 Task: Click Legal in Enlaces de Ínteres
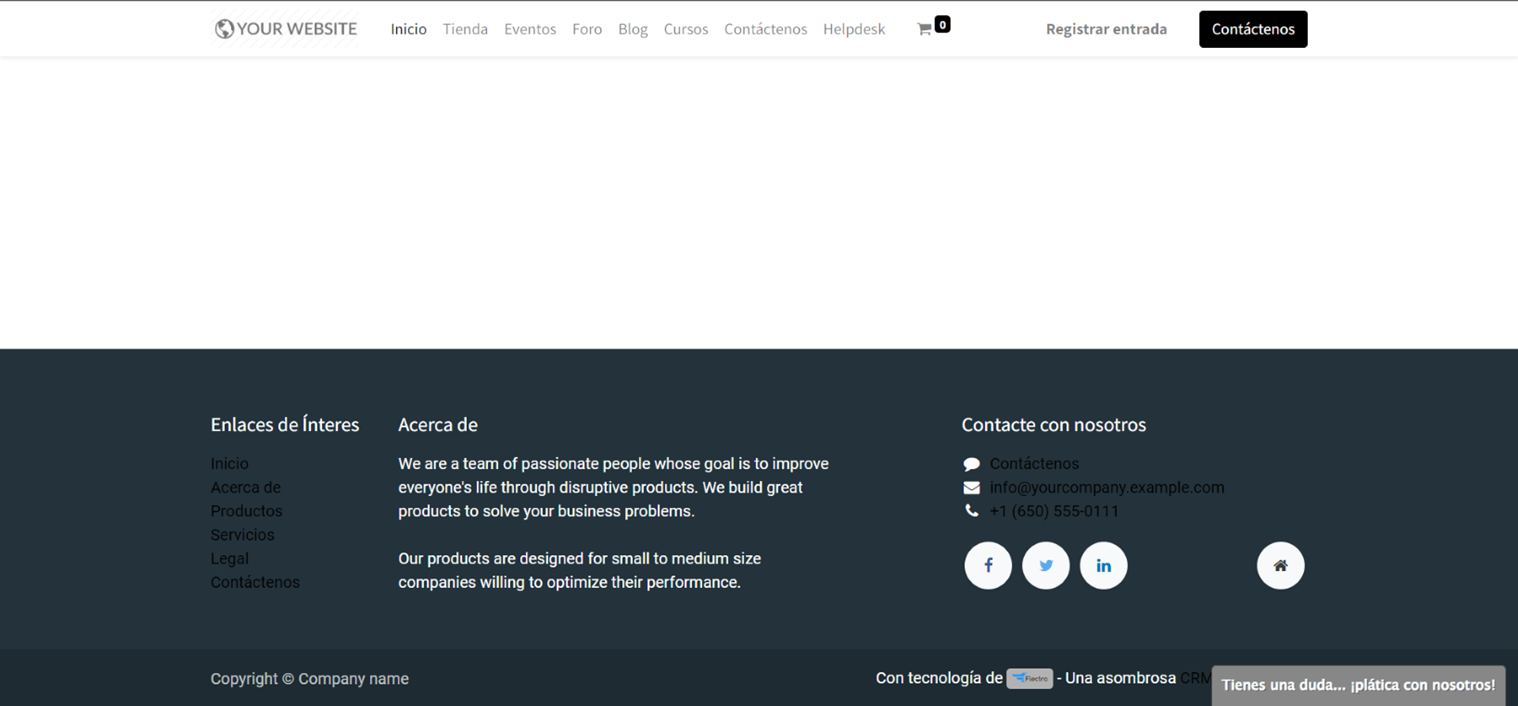pos(229,559)
